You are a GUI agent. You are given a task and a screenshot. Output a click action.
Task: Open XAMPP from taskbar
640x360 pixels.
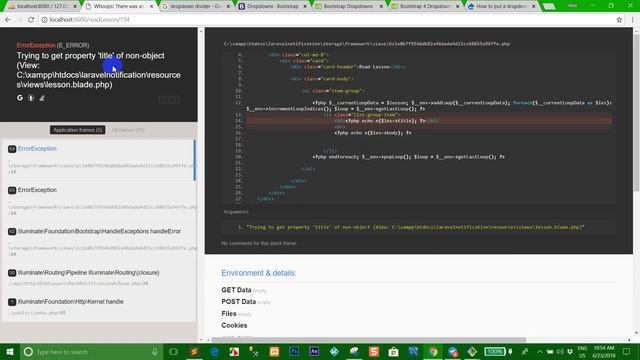(x=274, y=351)
